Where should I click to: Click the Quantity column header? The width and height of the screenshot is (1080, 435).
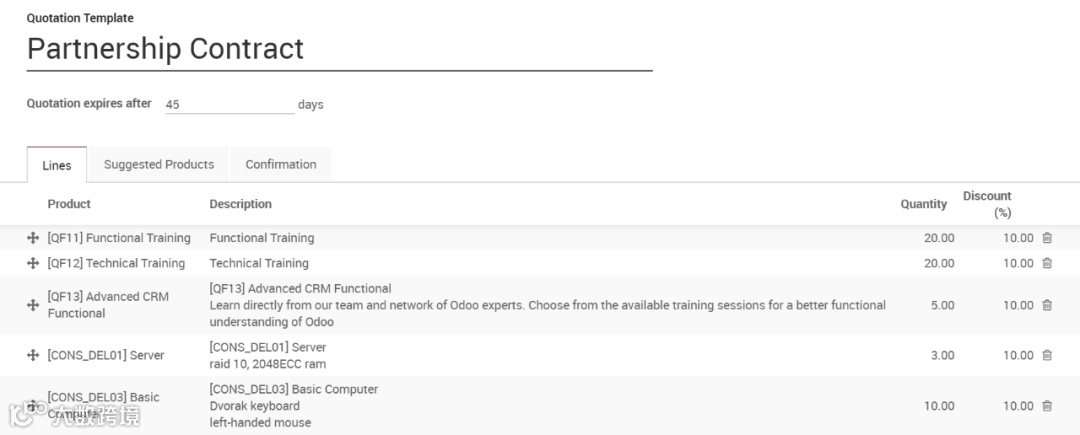point(923,204)
